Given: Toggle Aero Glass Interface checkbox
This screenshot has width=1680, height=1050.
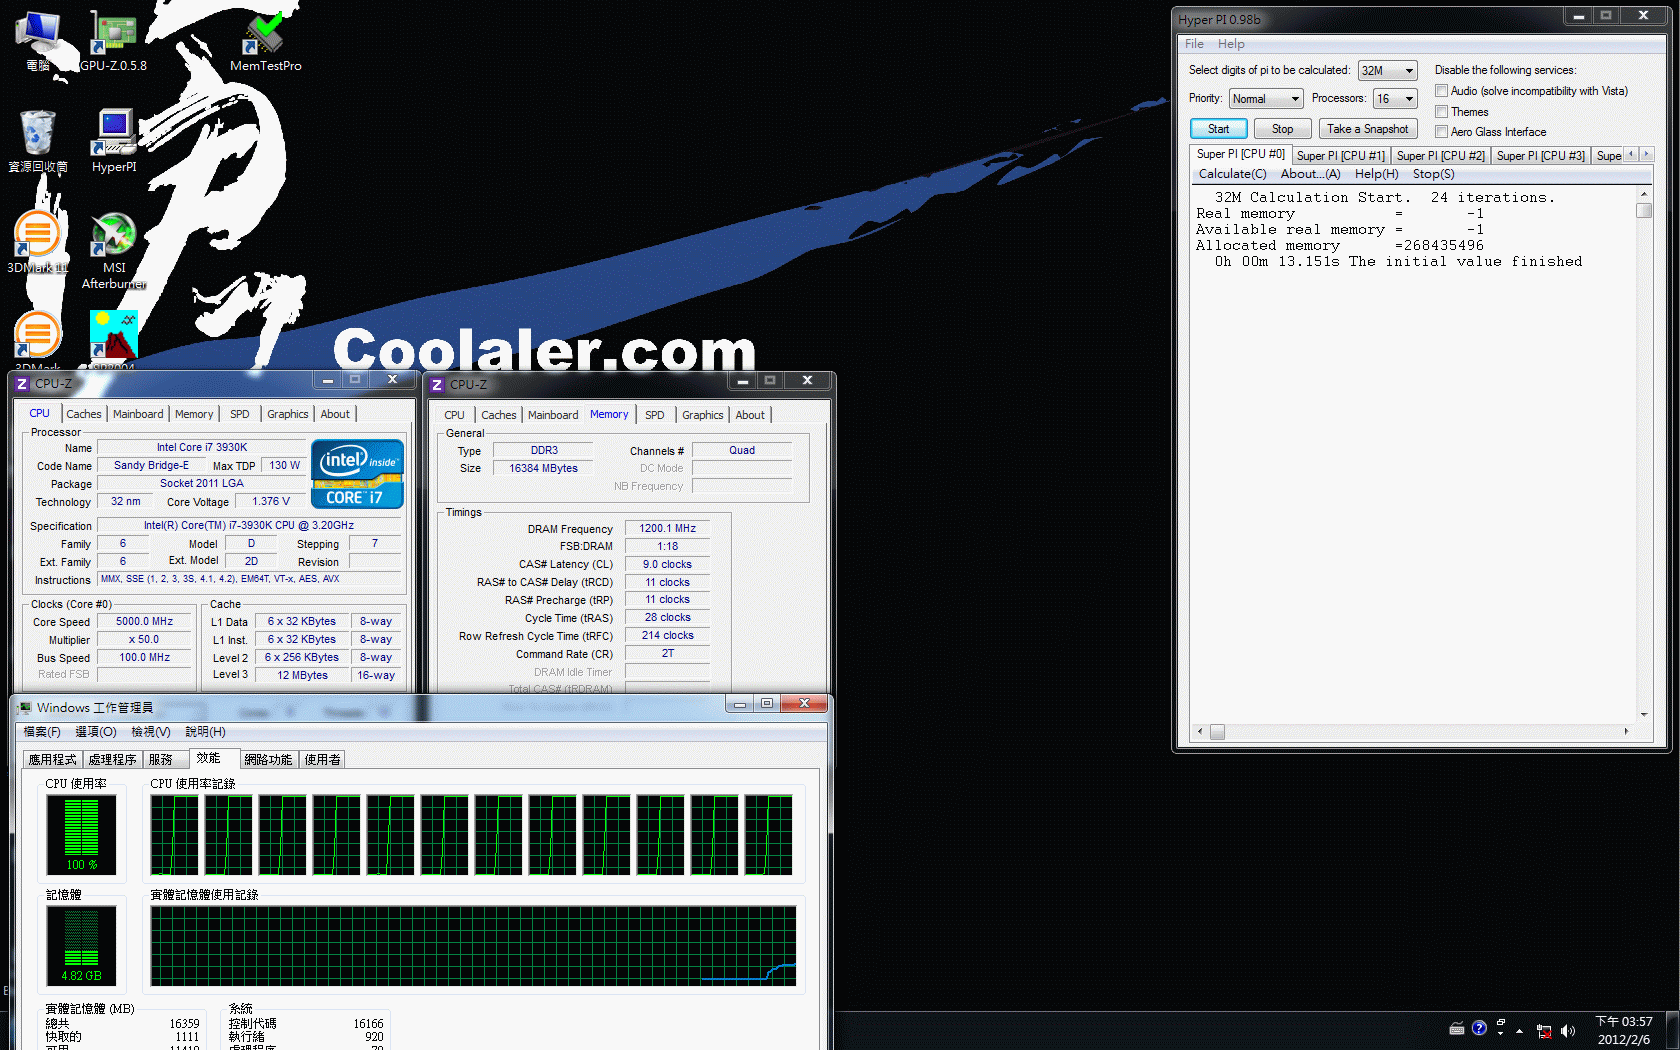Looking at the screenshot, I should pyautogui.click(x=1442, y=132).
